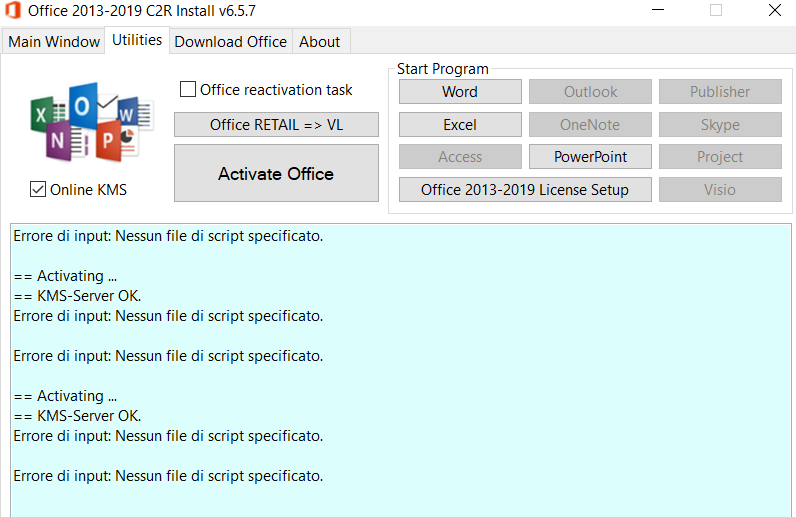
Task: Select the Utilities tab
Action: (137, 40)
